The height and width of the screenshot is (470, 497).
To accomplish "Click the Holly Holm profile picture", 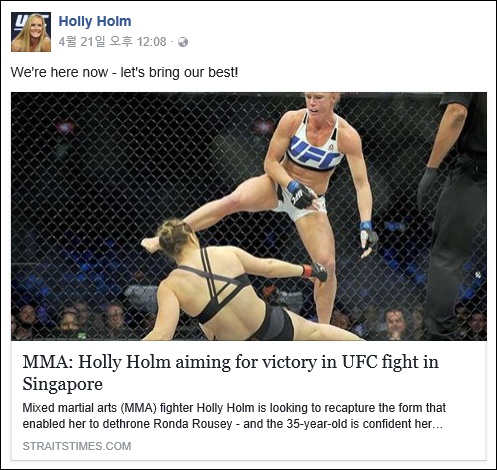I will tap(31, 32).
